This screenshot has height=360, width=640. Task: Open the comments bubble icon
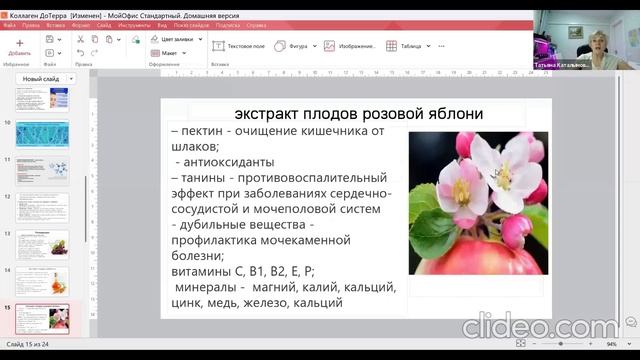point(631,322)
